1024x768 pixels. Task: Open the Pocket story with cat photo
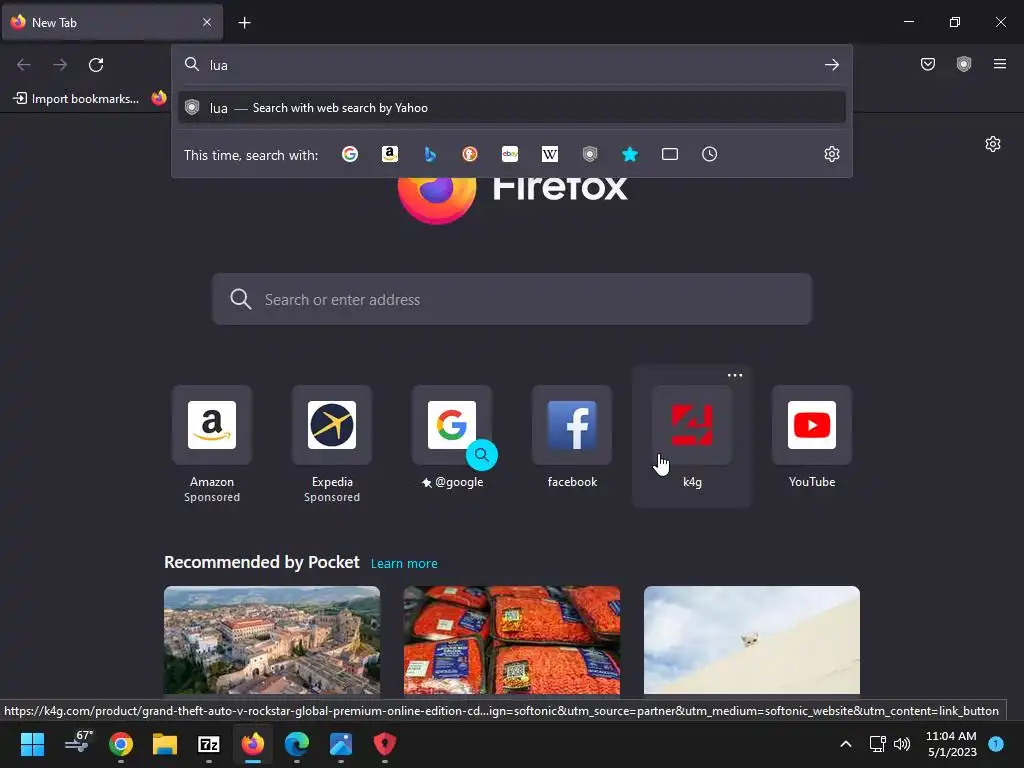click(x=752, y=640)
